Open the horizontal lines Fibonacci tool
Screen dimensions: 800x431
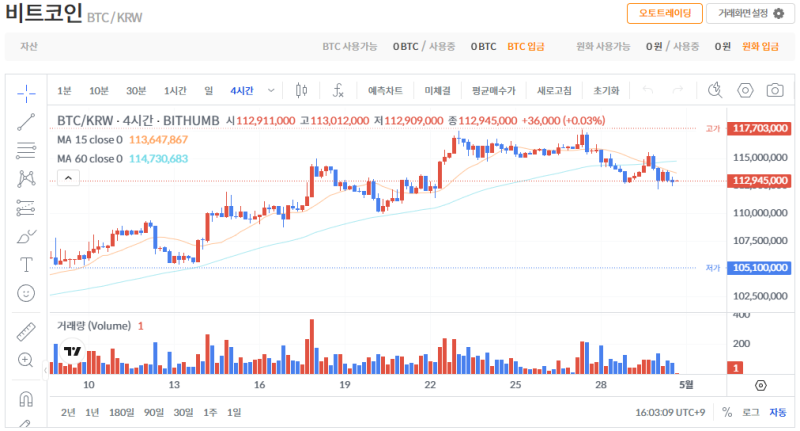[x=26, y=150]
